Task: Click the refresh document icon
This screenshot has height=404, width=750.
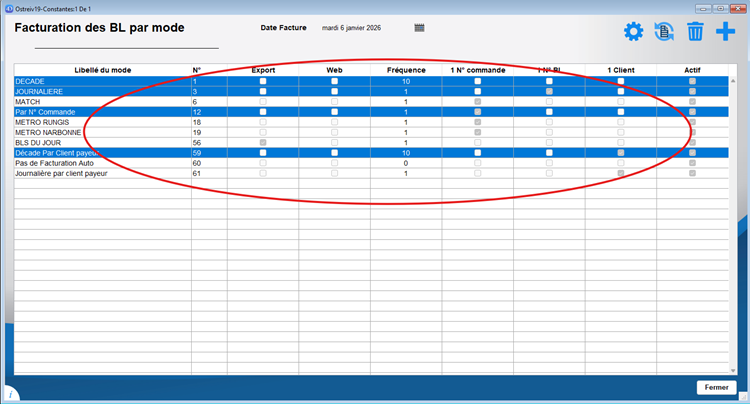Action: tap(664, 32)
